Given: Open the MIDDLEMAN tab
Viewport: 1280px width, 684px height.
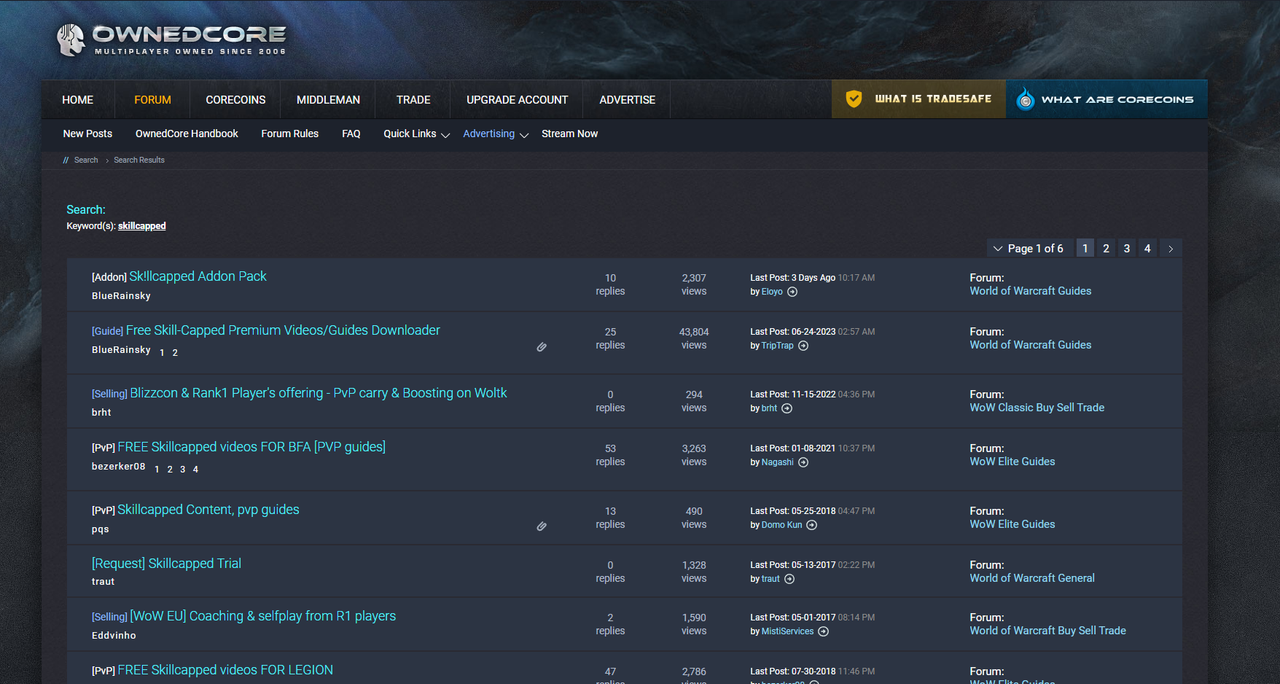Looking at the screenshot, I should 328,100.
